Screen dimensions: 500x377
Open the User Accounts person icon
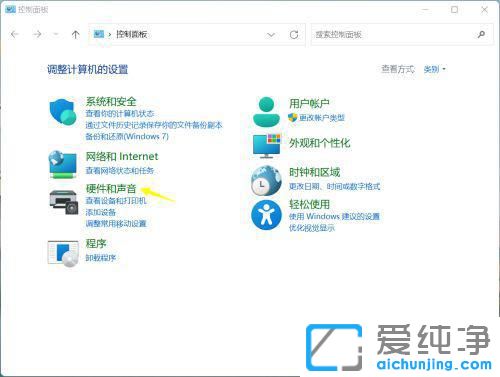pos(266,112)
